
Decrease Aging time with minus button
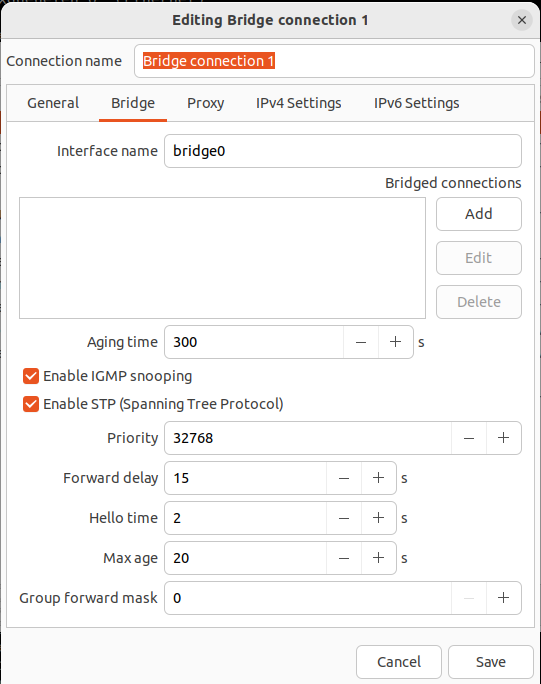[x=361, y=342]
